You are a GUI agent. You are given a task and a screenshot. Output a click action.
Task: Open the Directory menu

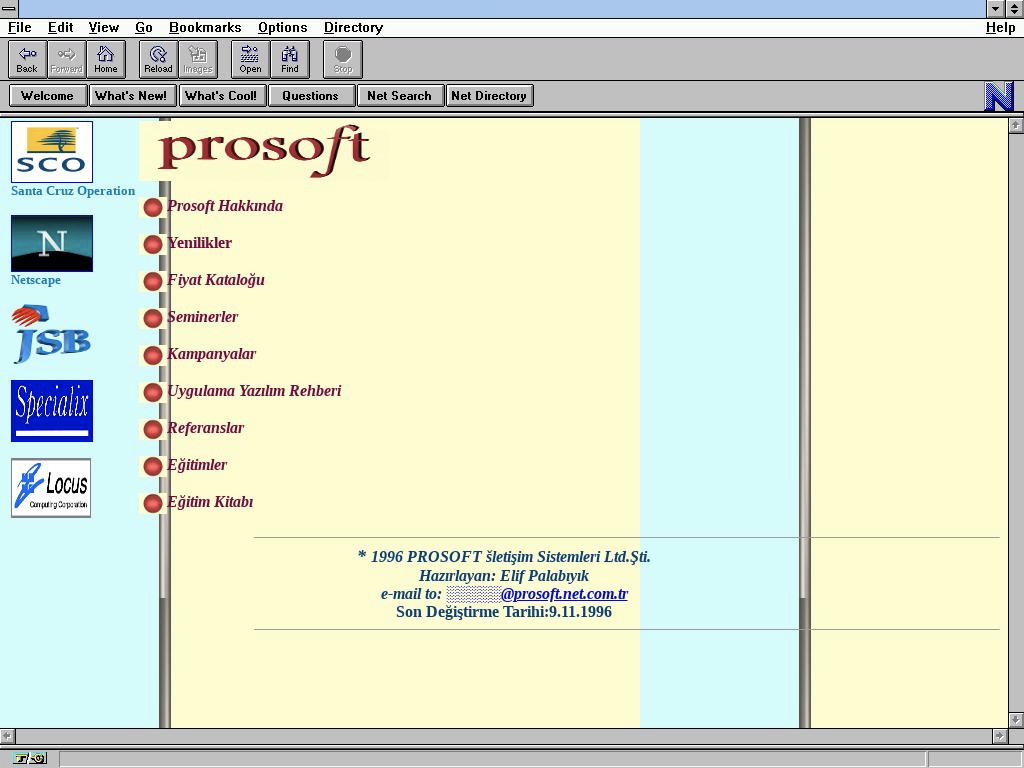point(353,28)
